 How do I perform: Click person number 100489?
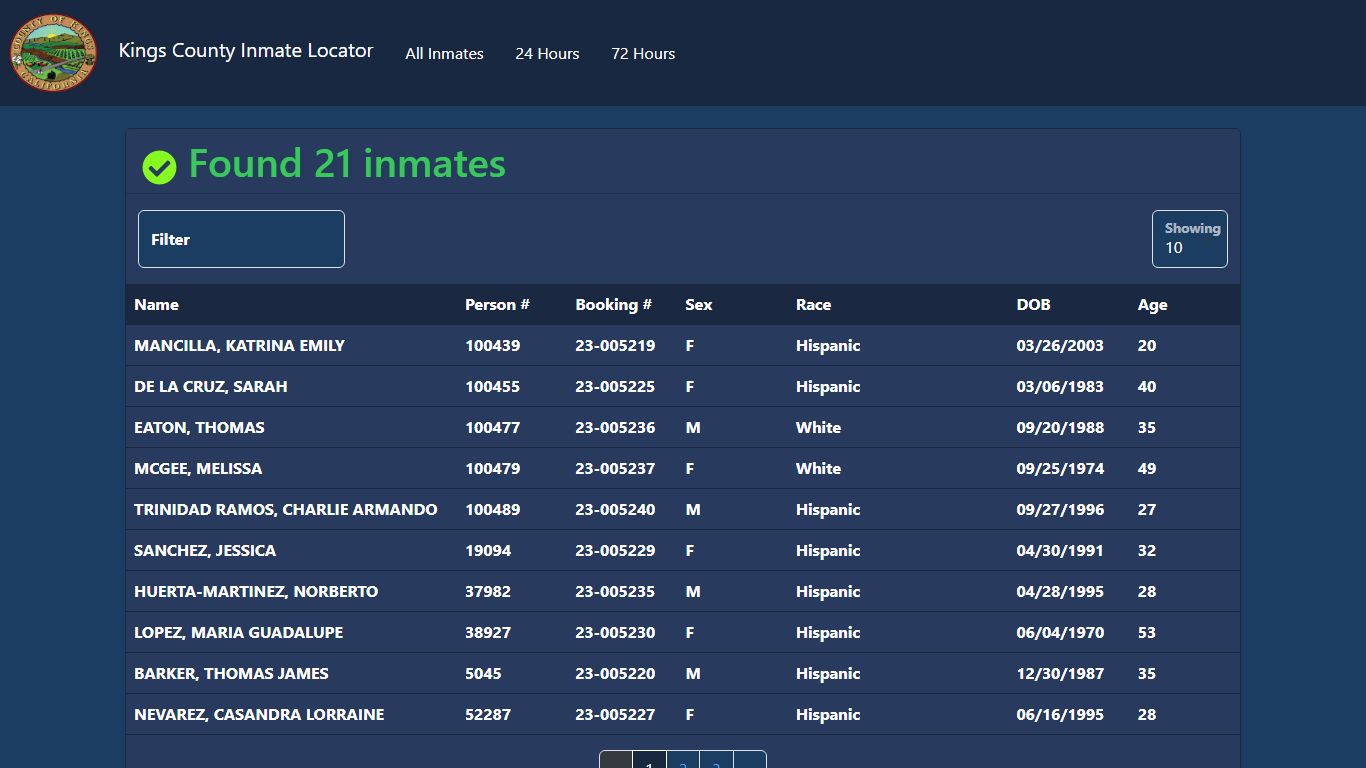(492, 510)
